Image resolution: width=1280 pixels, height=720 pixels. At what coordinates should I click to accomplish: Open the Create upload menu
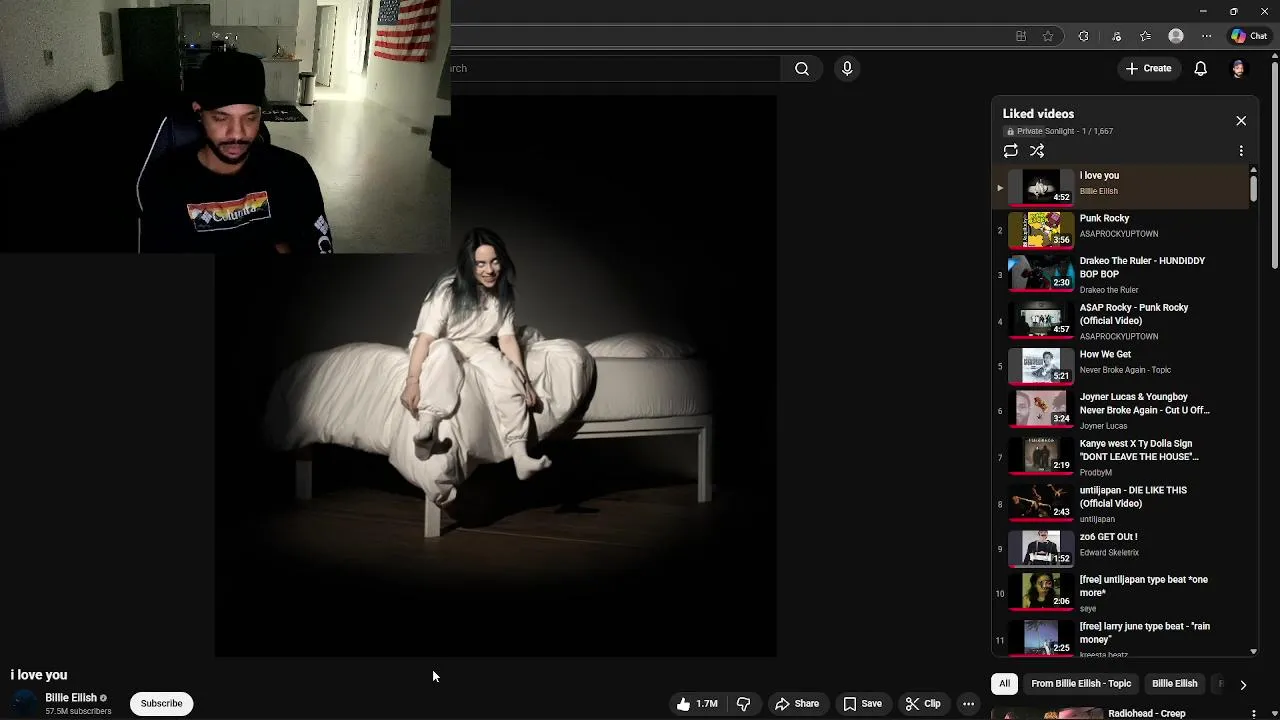click(1148, 68)
